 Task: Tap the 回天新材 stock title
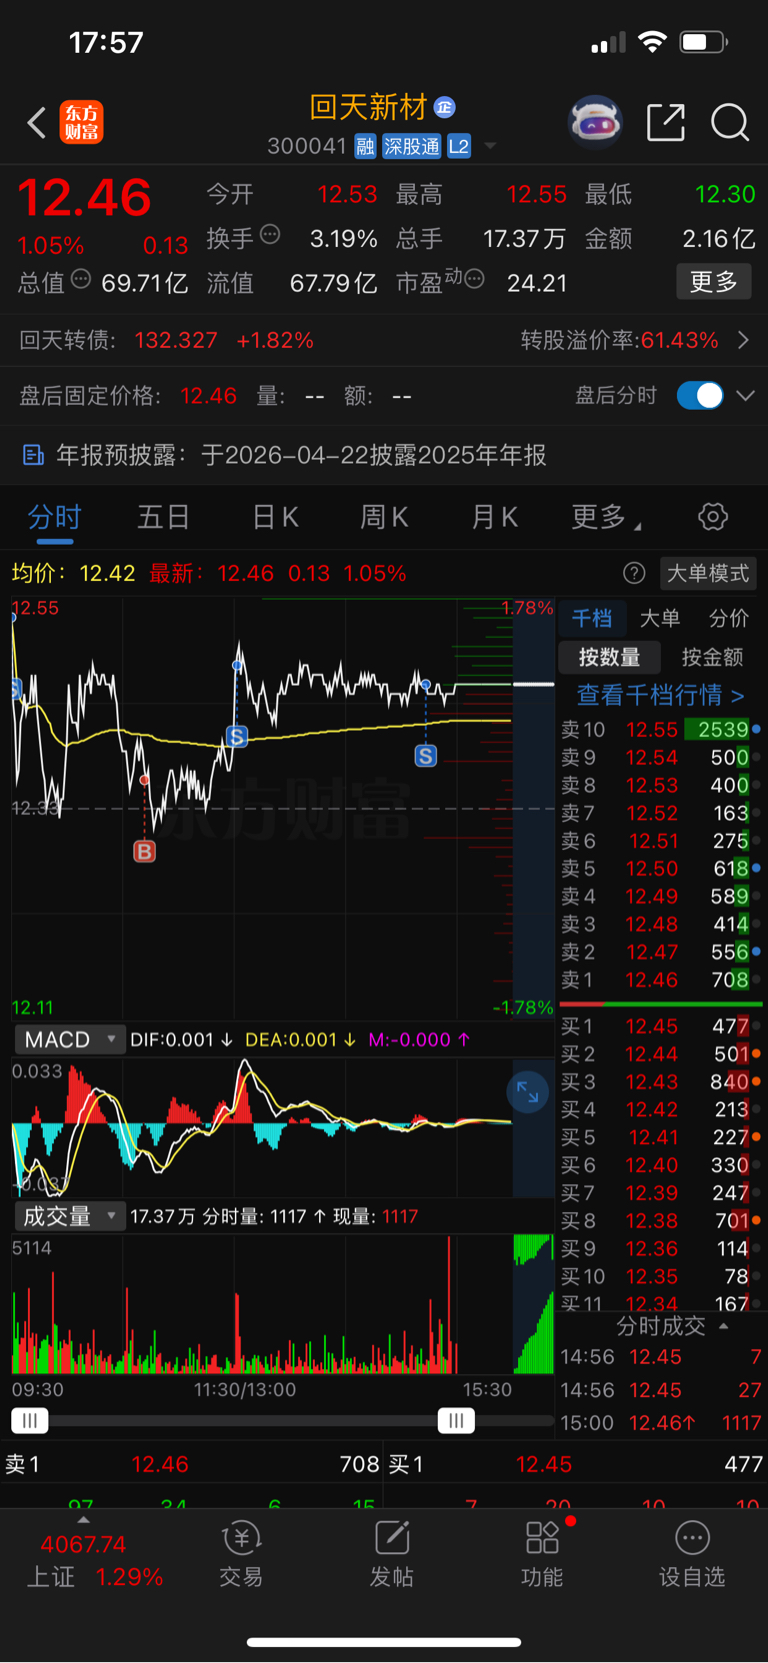[369, 107]
